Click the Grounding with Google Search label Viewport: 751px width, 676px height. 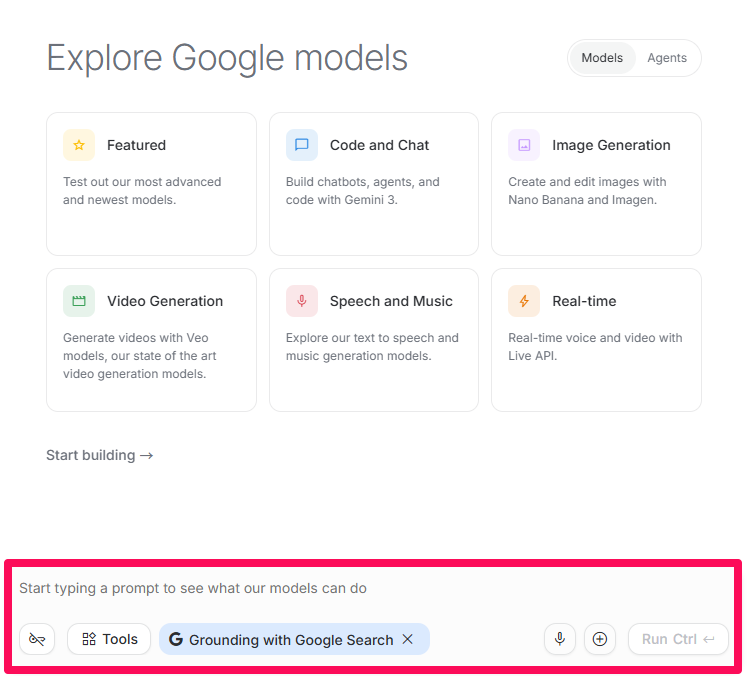pos(291,640)
